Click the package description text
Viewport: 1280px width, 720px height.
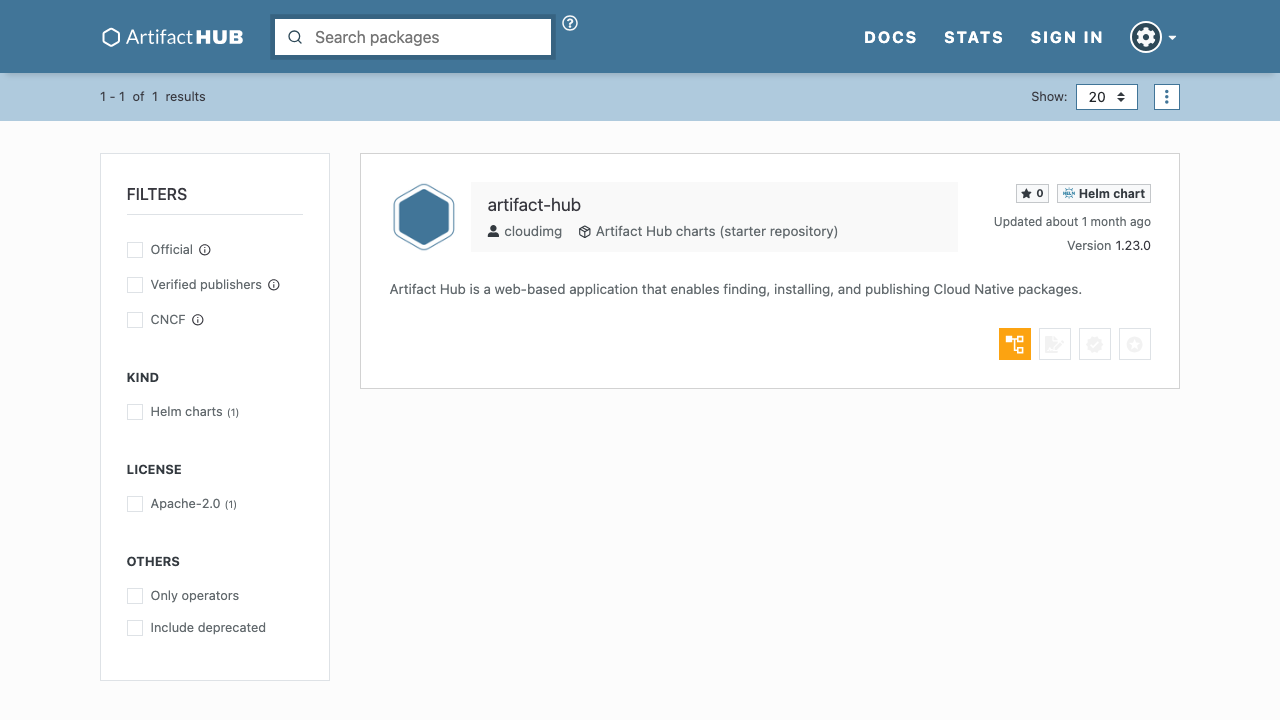736,290
